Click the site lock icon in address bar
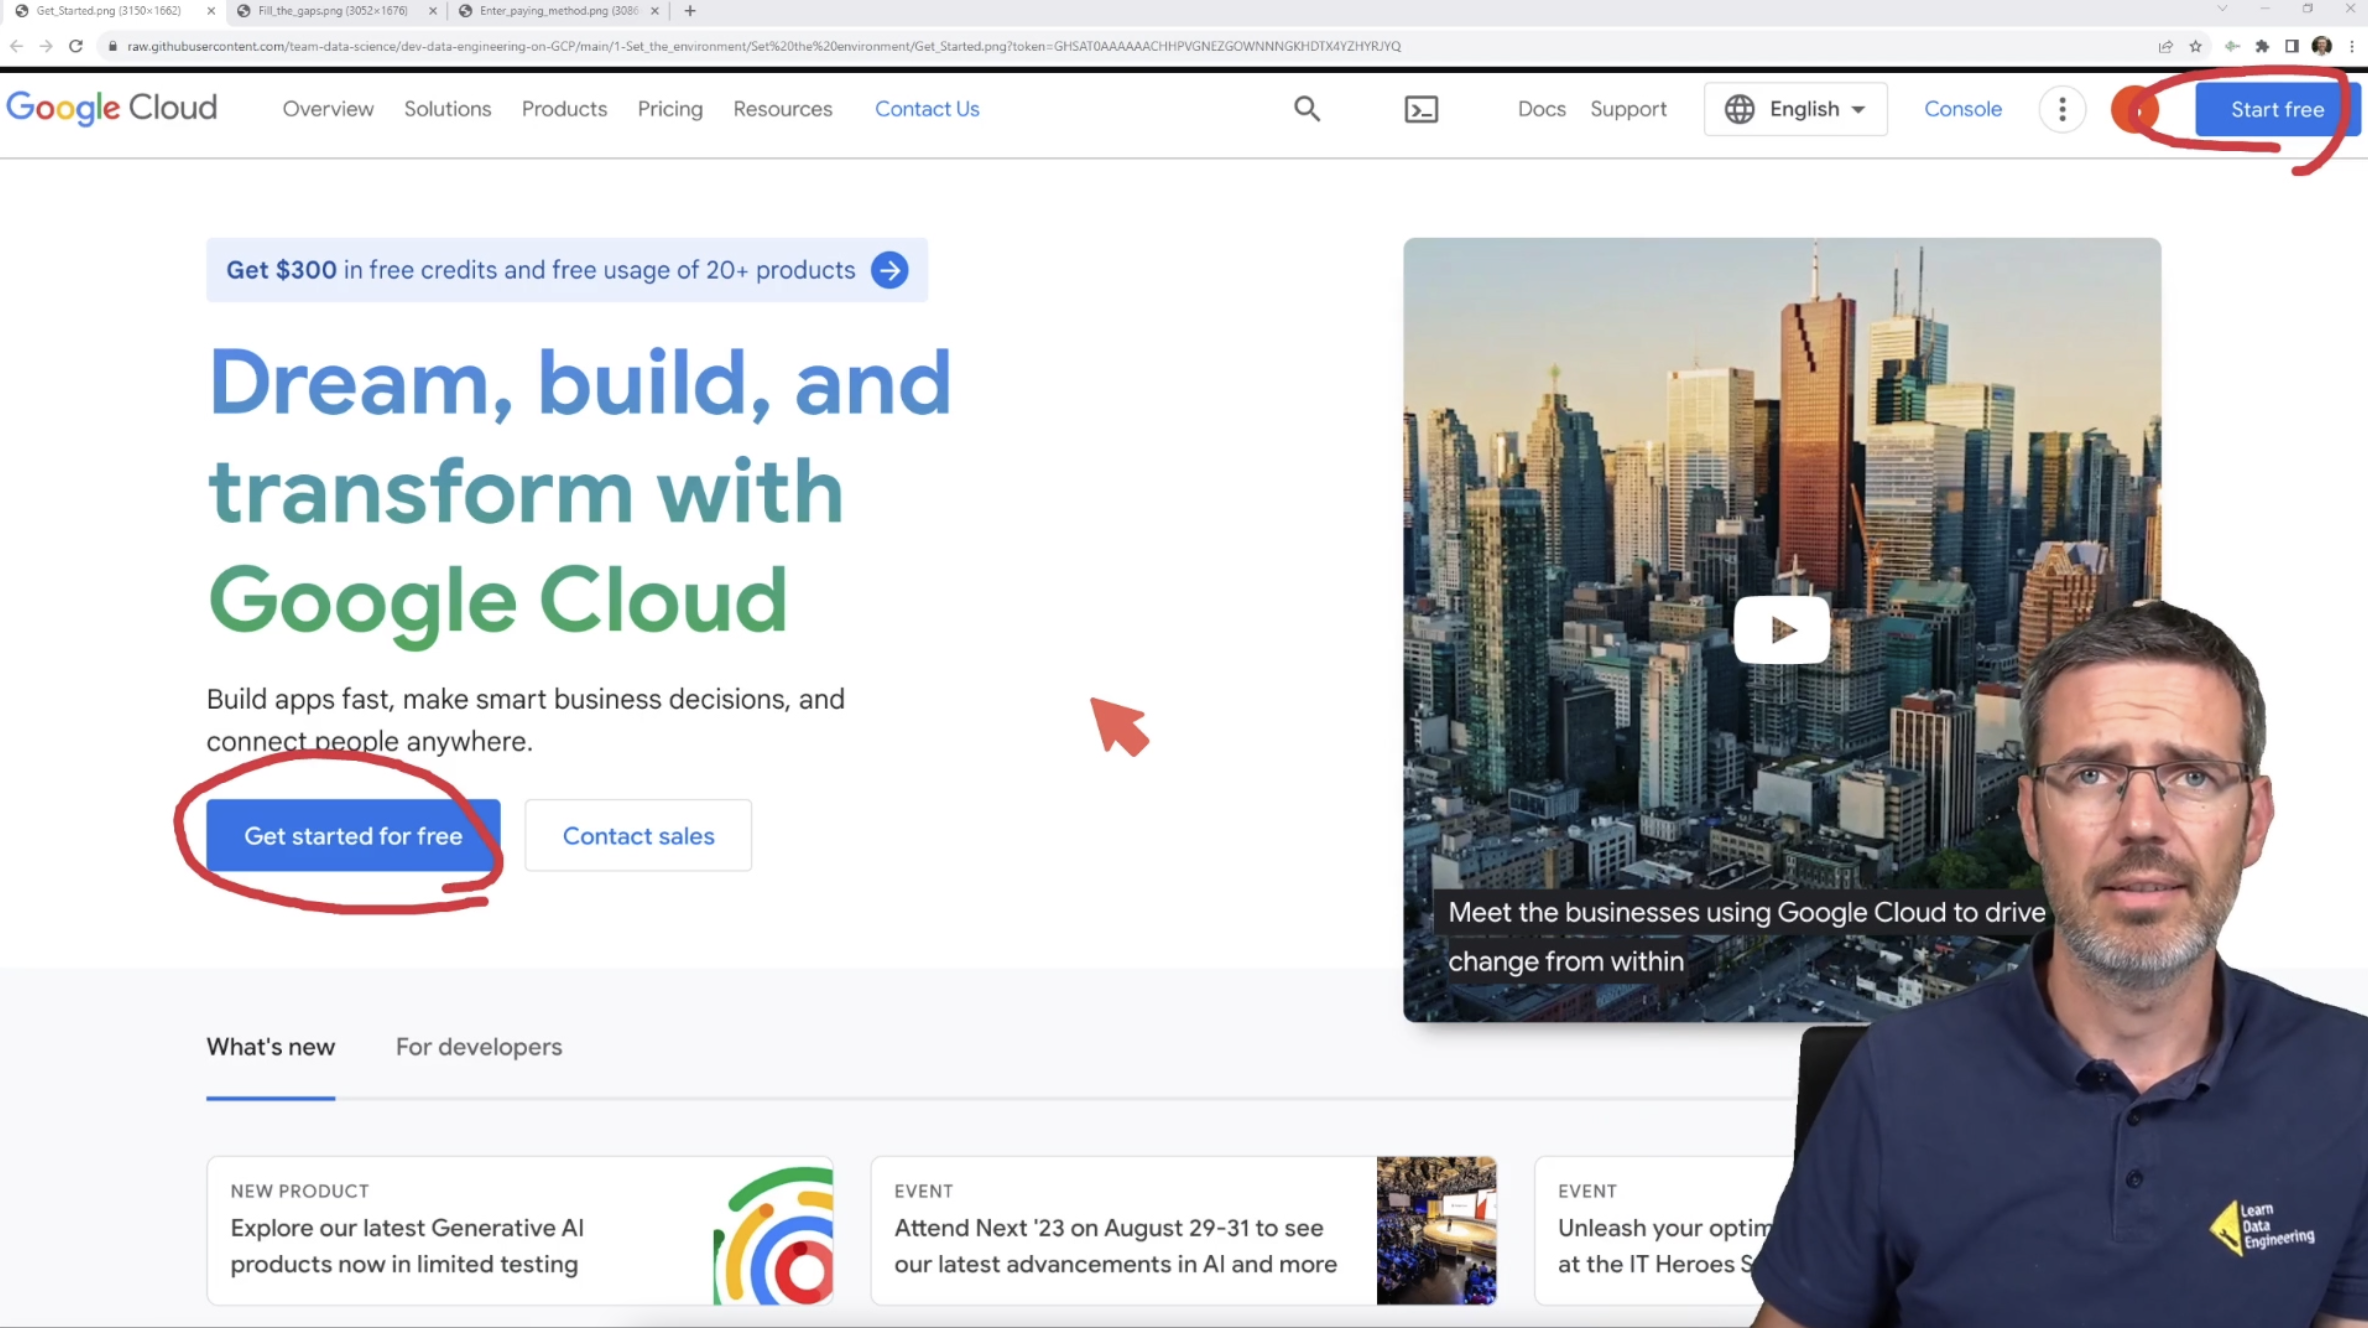The height and width of the screenshot is (1328, 2368). tap(113, 46)
